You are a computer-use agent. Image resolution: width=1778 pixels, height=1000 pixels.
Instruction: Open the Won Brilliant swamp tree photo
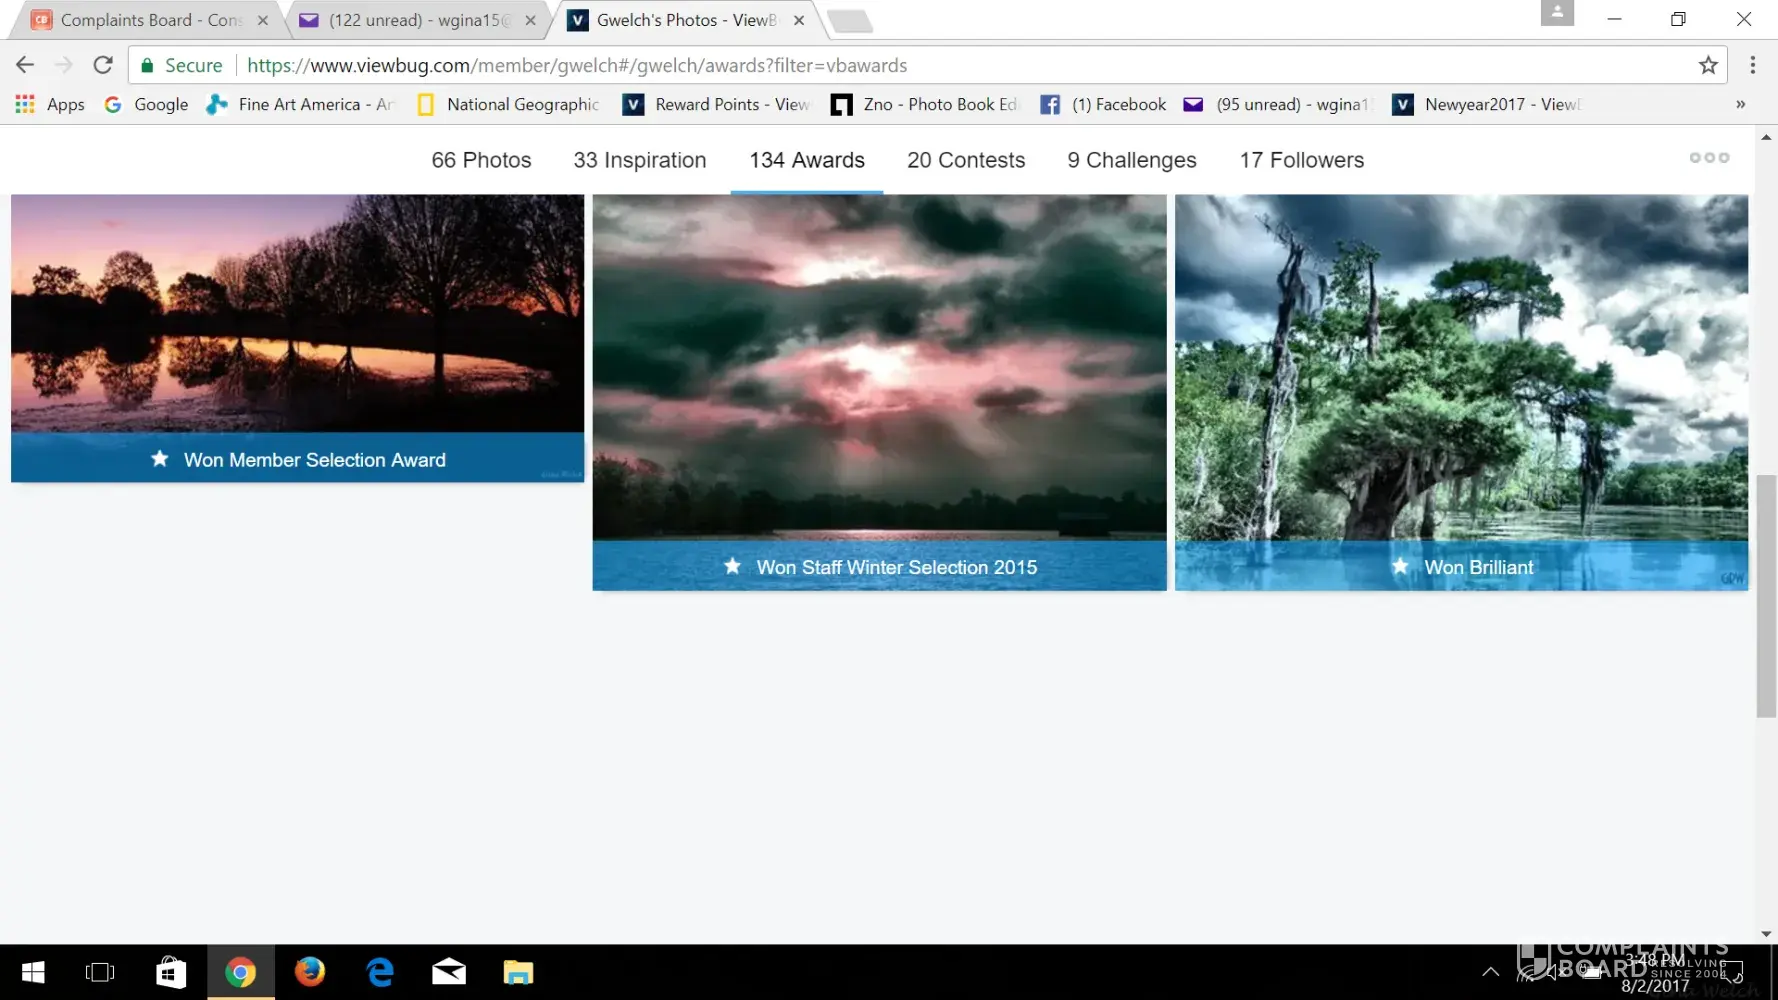coord(1461,380)
